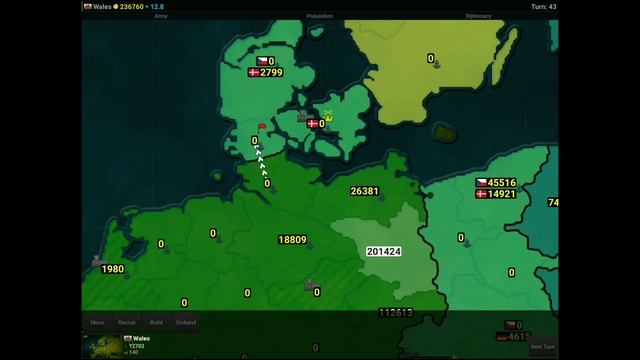Image resolution: width=640 pixels, height=360 pixels.
Task: Click the castle icon left of the southern 0 army
Action: 311,284
